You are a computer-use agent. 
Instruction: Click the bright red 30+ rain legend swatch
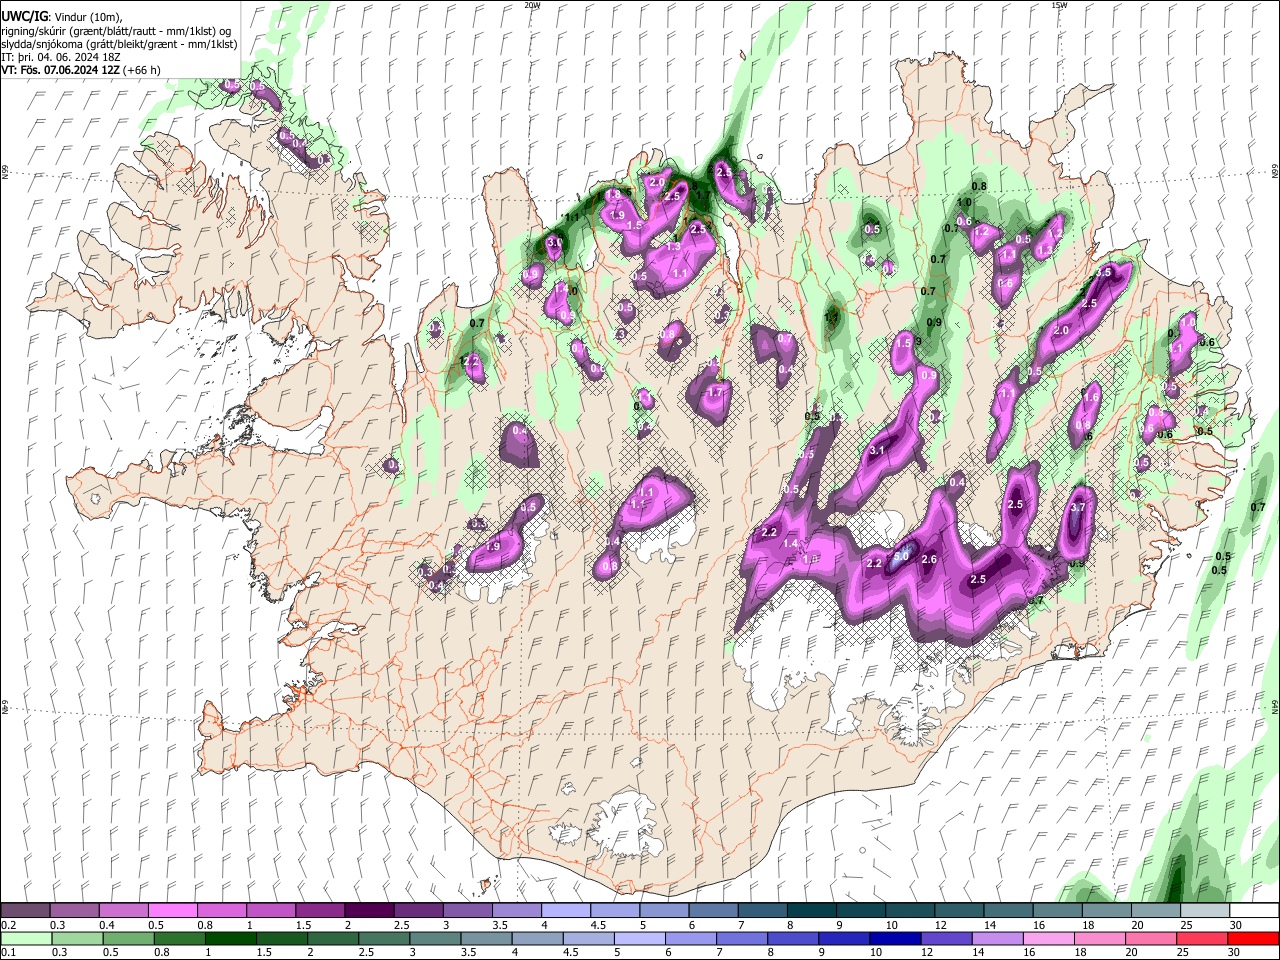[x=1254, y=938]
